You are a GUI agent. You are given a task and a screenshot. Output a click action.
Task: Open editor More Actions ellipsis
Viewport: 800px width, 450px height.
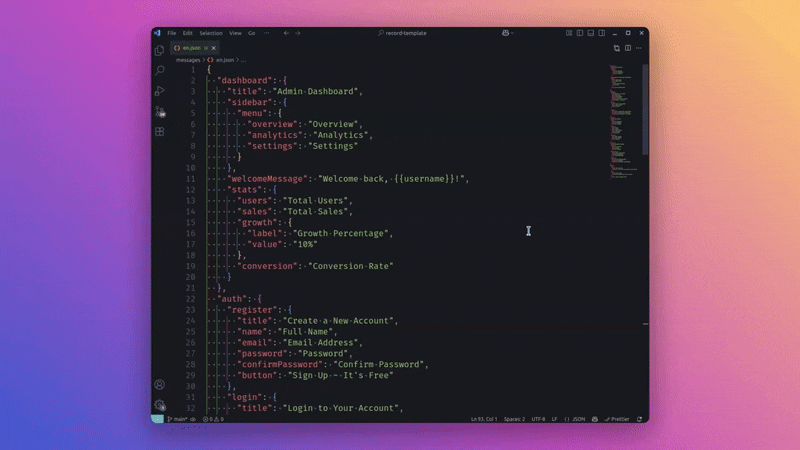pyautogui.click(x=639, y=48)
